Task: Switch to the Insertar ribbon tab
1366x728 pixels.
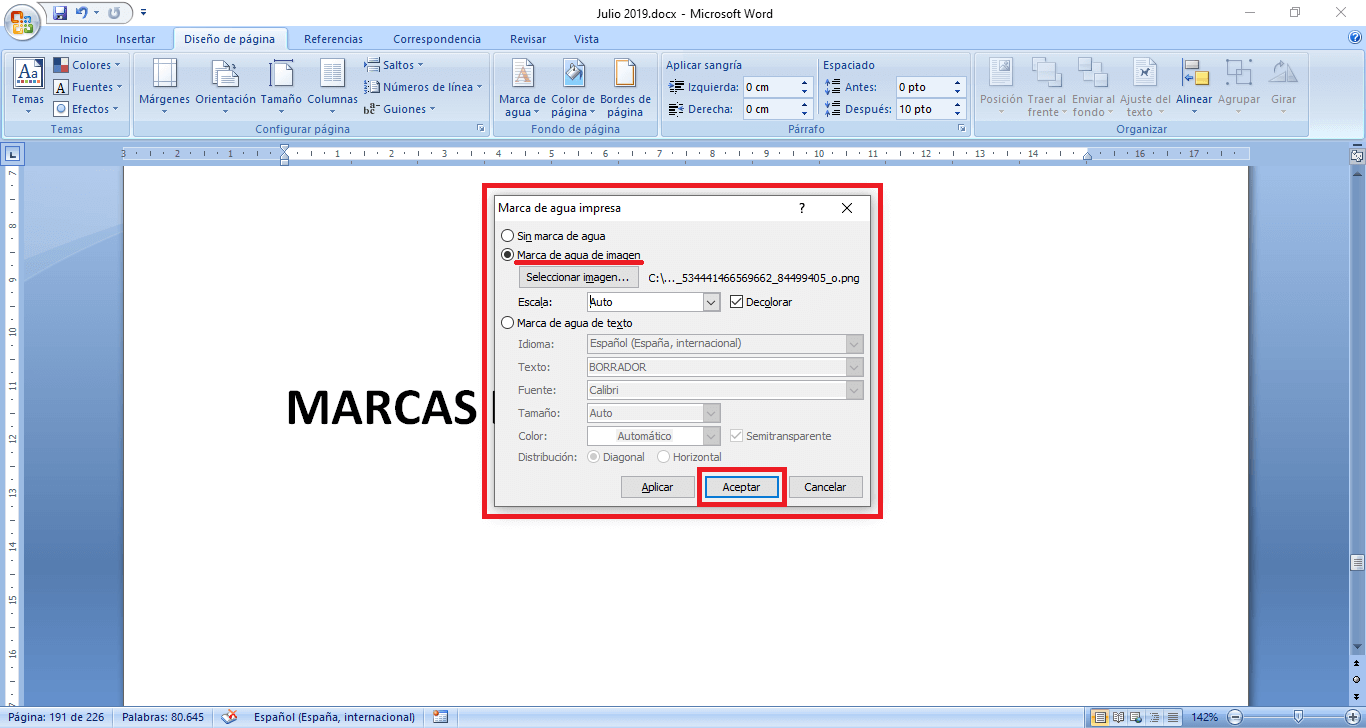Action: click(135, 39)
